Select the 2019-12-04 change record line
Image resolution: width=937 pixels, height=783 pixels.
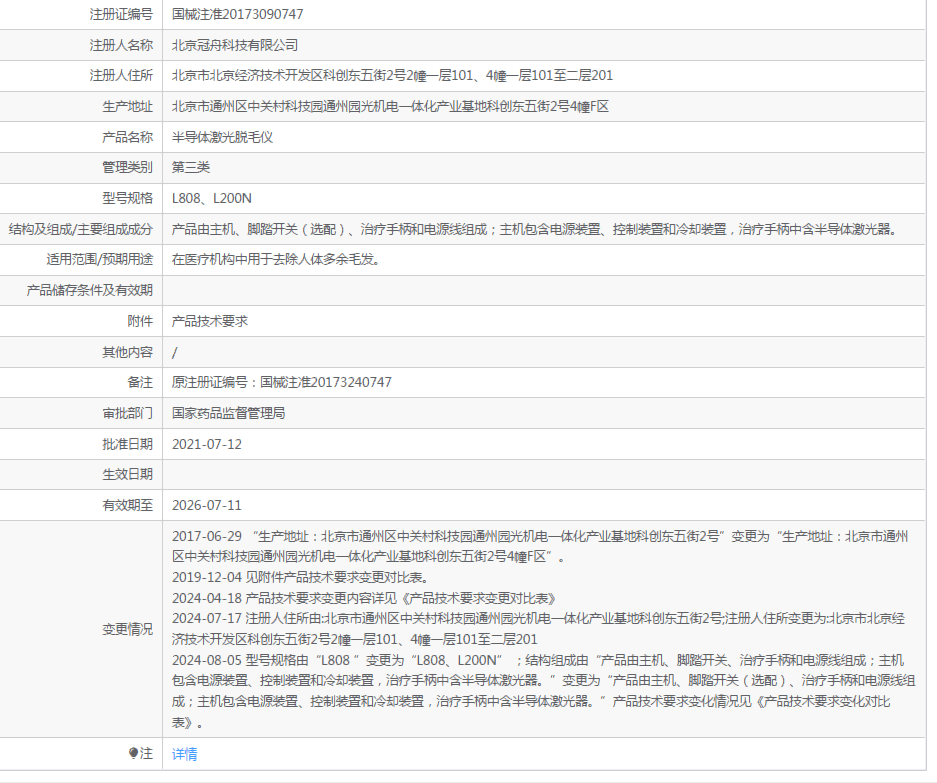point(300,577)
